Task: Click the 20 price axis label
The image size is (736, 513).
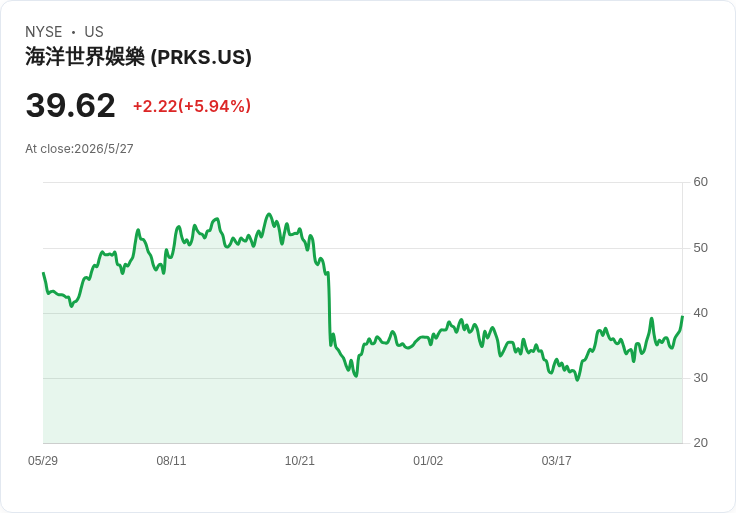Action: point(700,443)
